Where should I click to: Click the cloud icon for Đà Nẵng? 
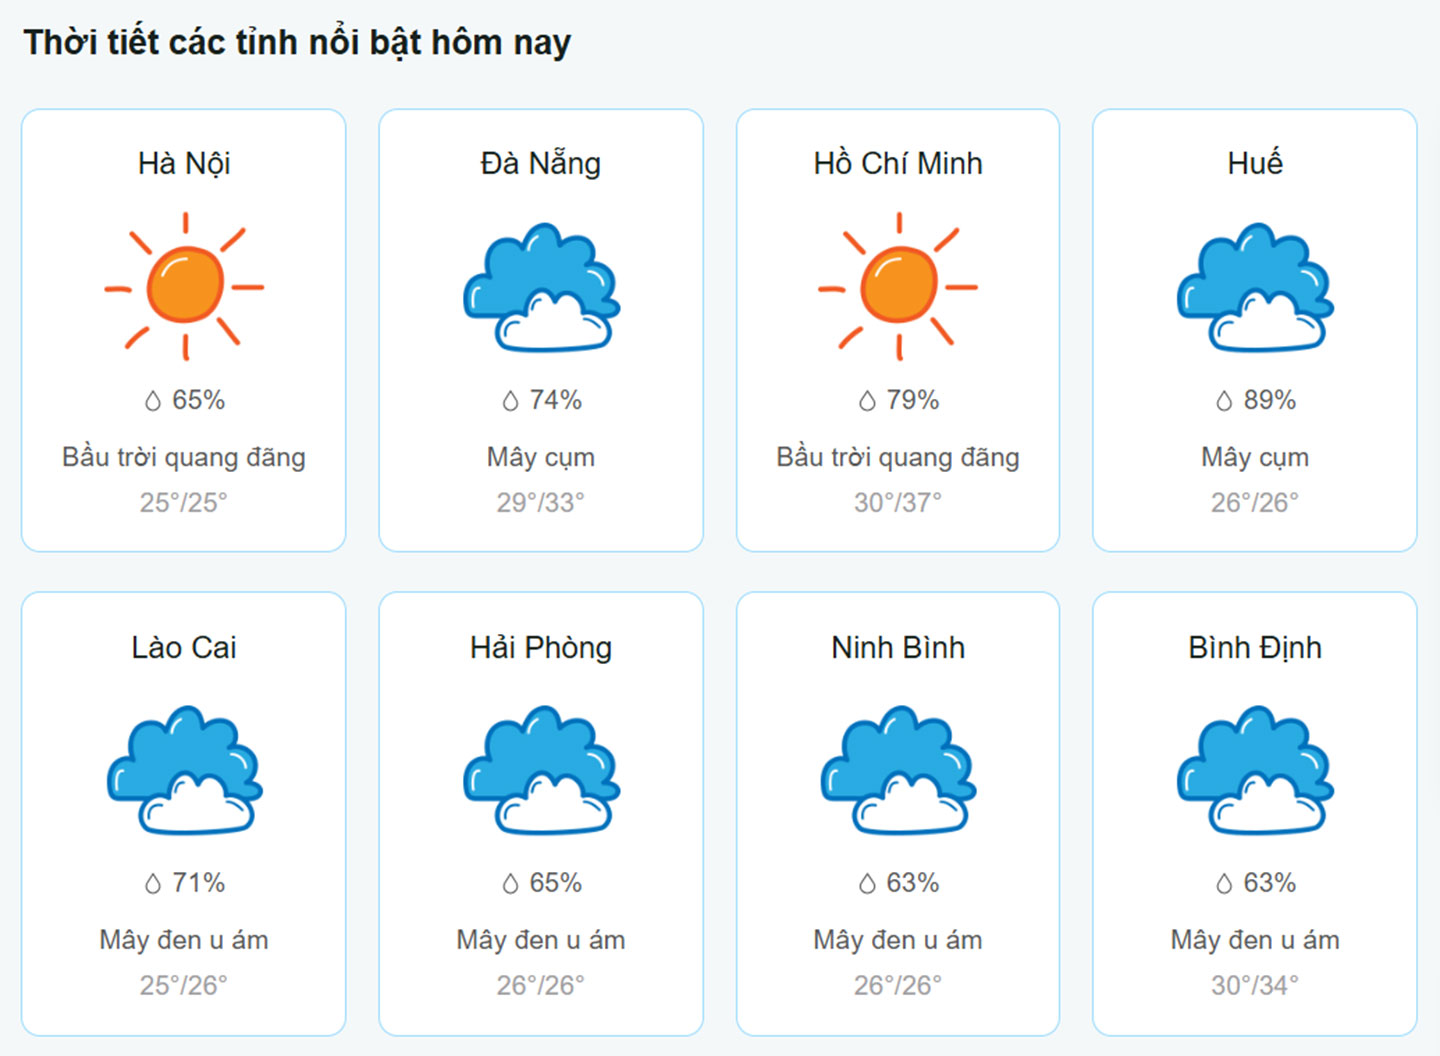pos(541,288)
